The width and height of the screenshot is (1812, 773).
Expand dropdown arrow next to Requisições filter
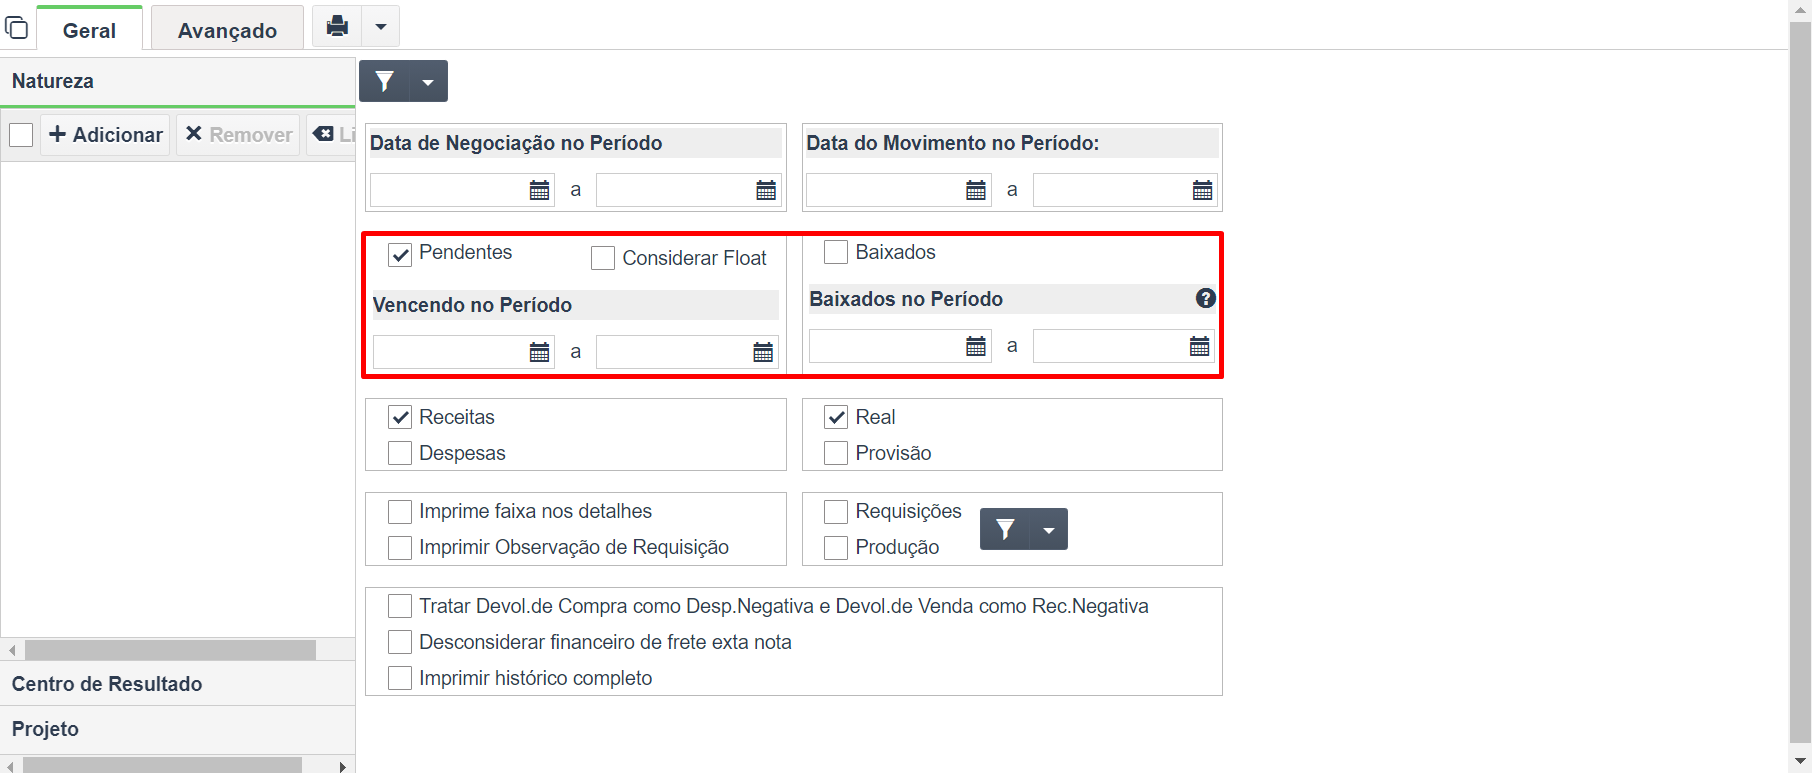1049,530
